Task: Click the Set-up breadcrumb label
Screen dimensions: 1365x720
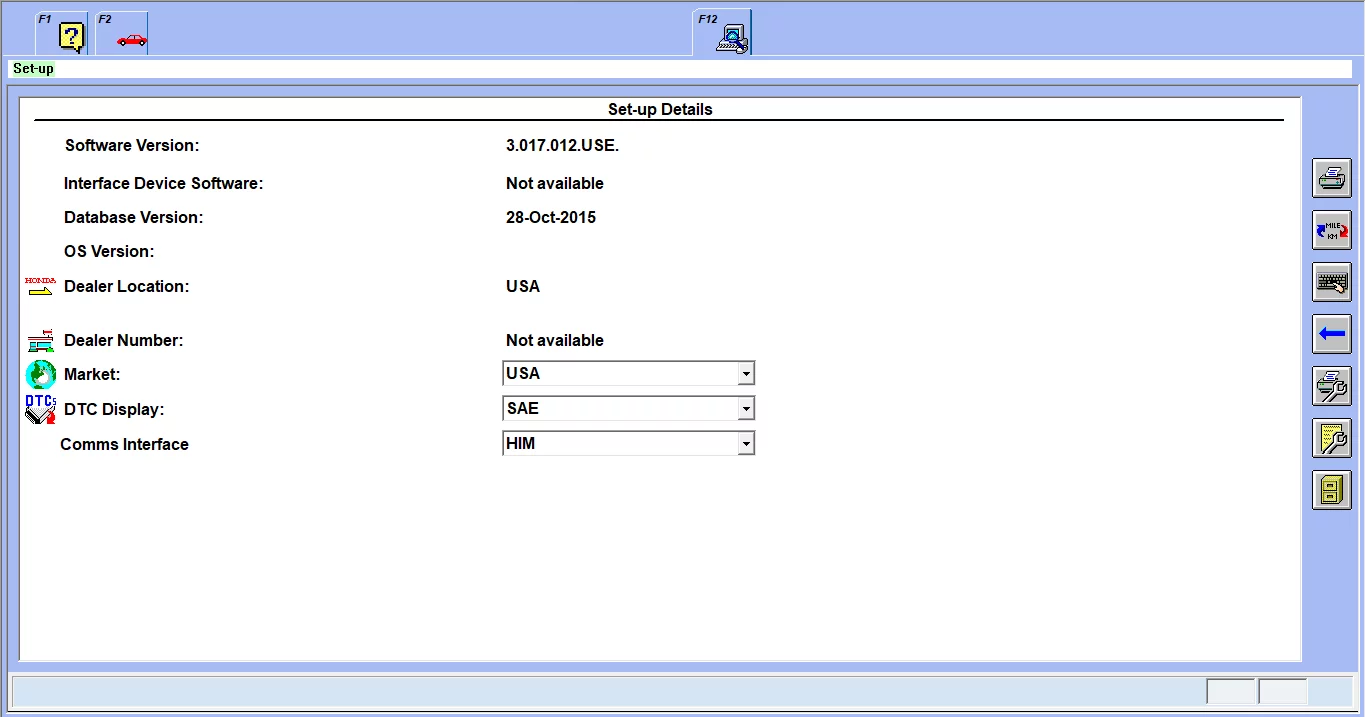Action: point(32,68)
